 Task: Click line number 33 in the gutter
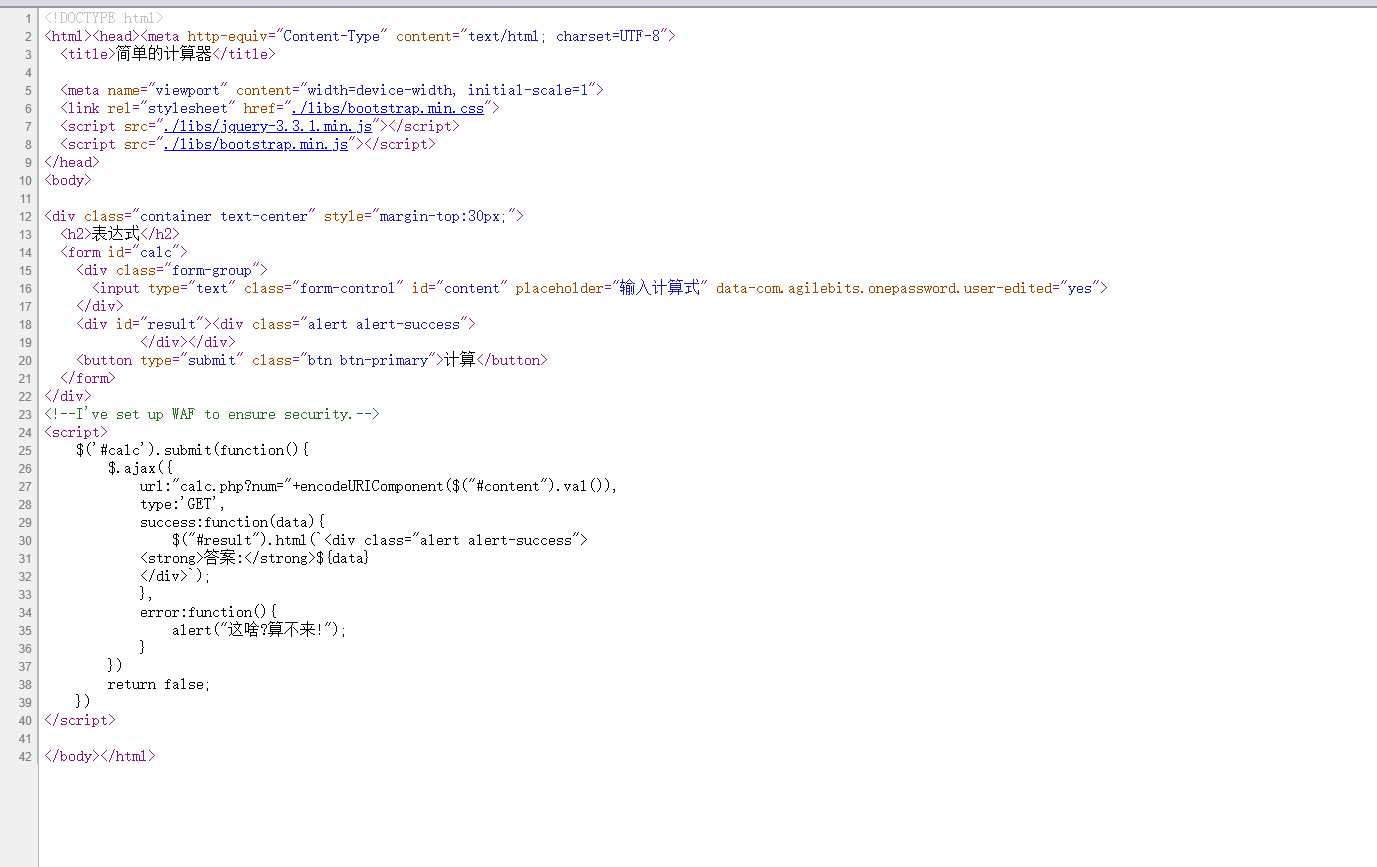(25, 594)
